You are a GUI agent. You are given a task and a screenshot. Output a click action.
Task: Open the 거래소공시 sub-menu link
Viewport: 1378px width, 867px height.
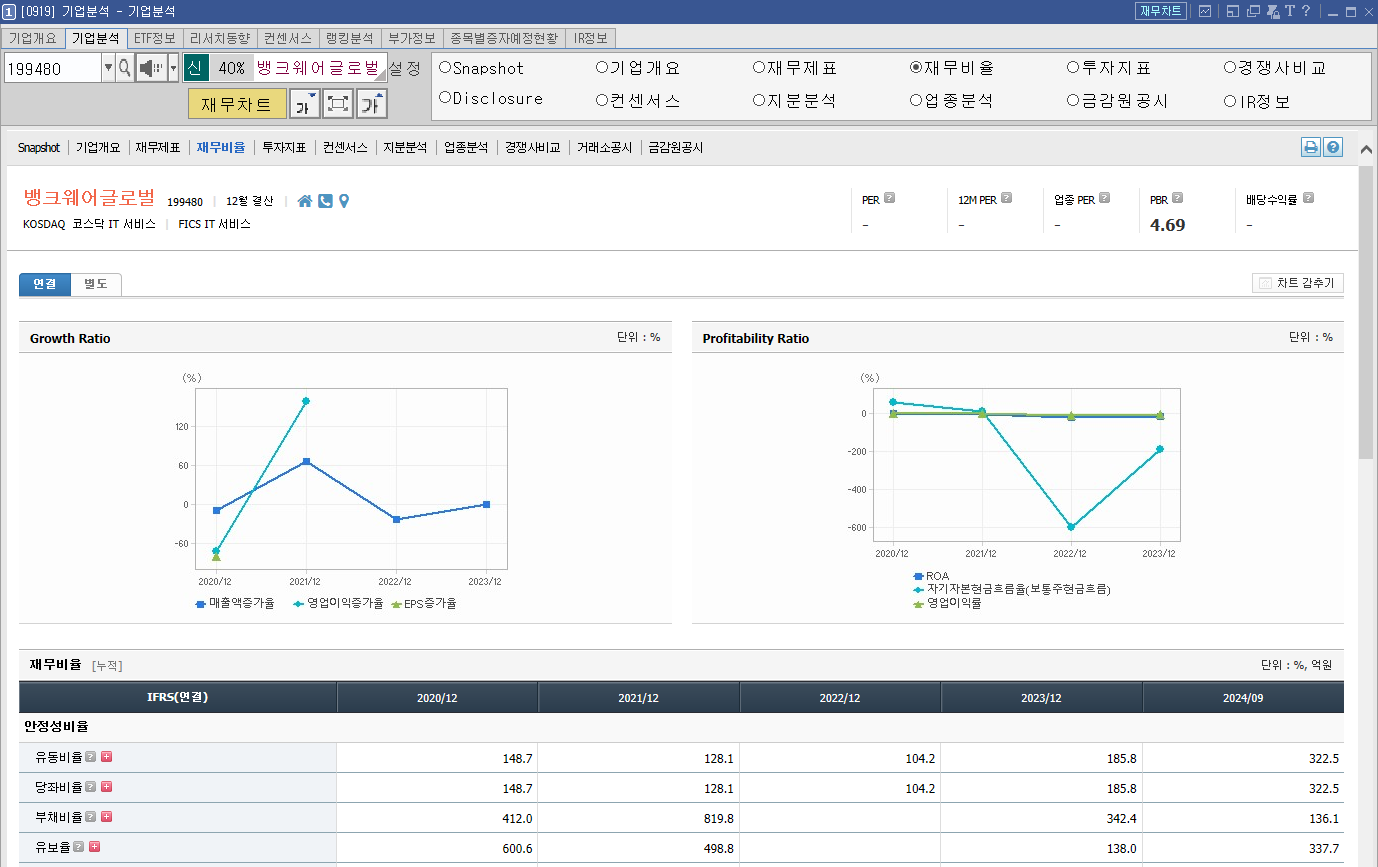pyautogui.click(x=604, y=147)
